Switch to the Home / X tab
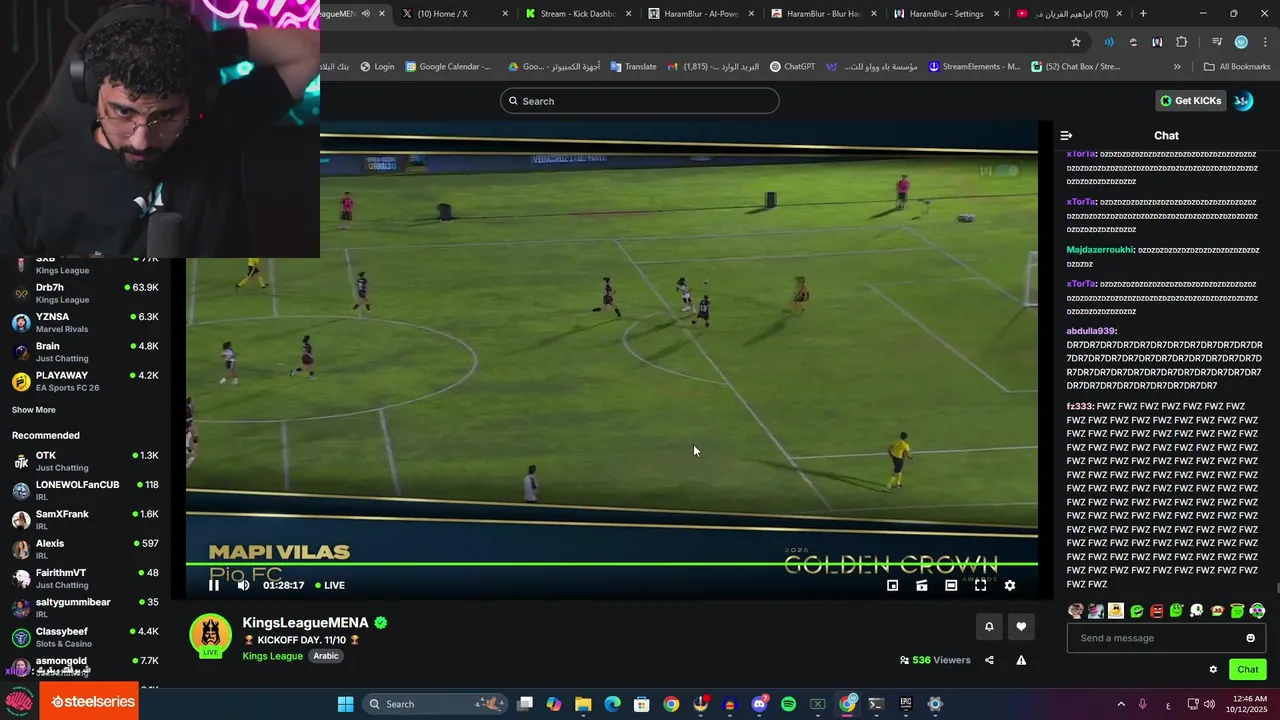The image size is (1280, 720). (x=455, y=14)
